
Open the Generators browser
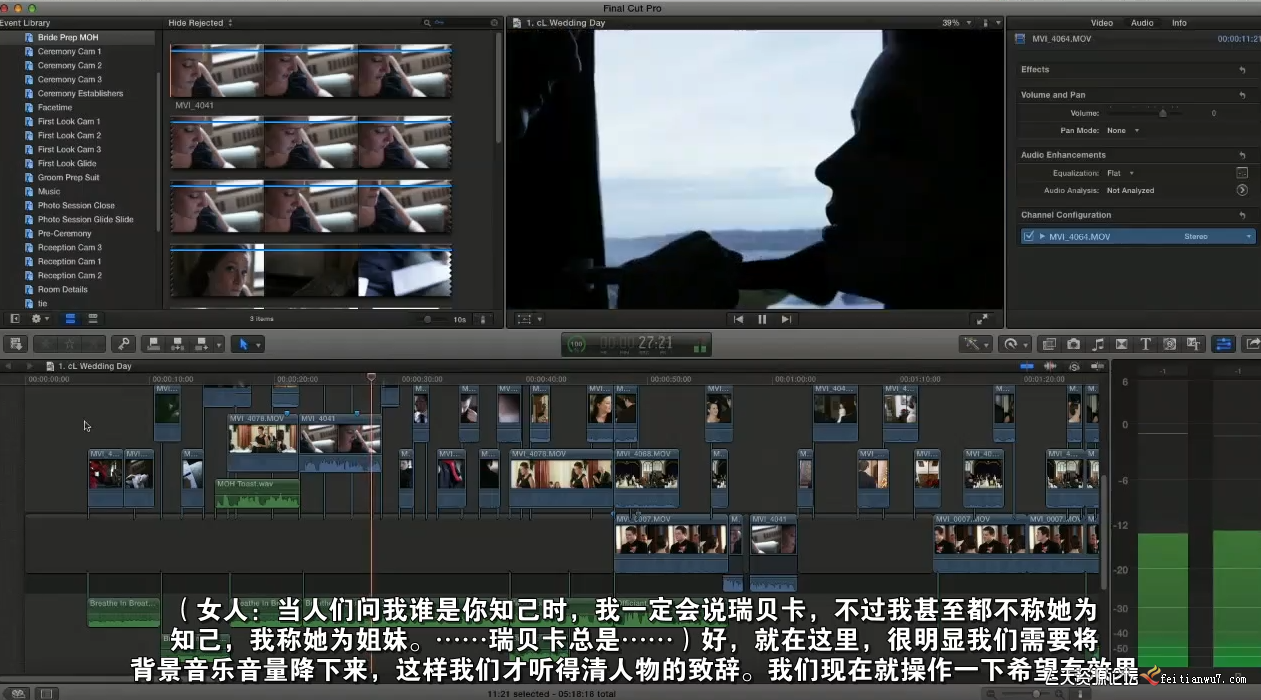(1169, 344)
